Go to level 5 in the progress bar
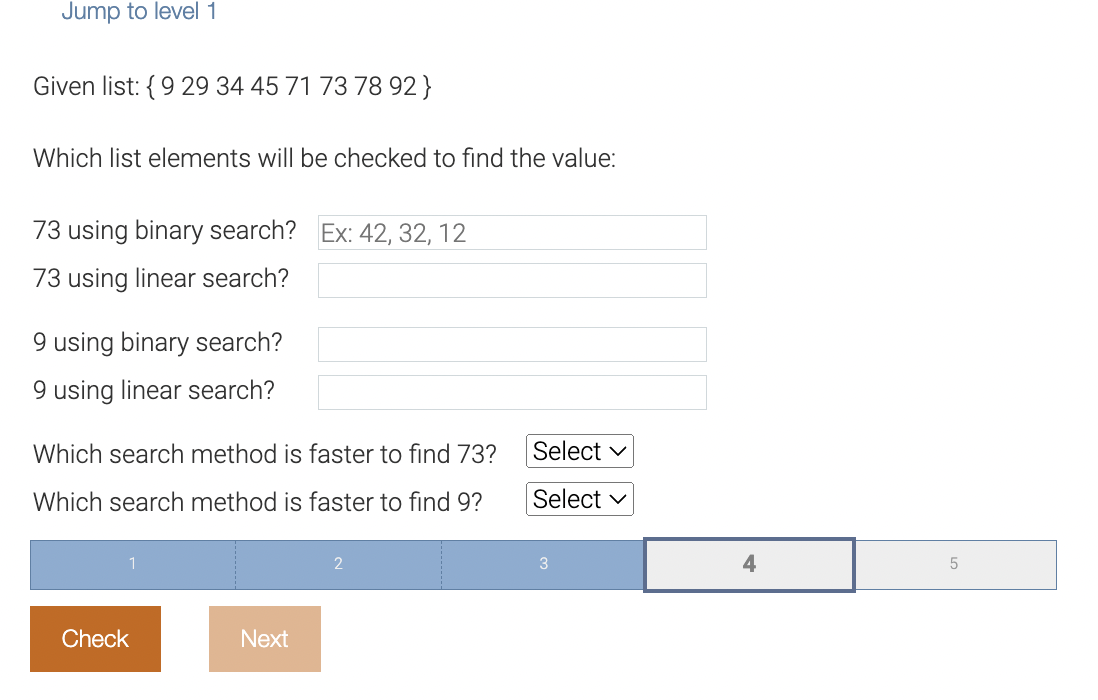 pyautogui.click(x=955, y=564)
